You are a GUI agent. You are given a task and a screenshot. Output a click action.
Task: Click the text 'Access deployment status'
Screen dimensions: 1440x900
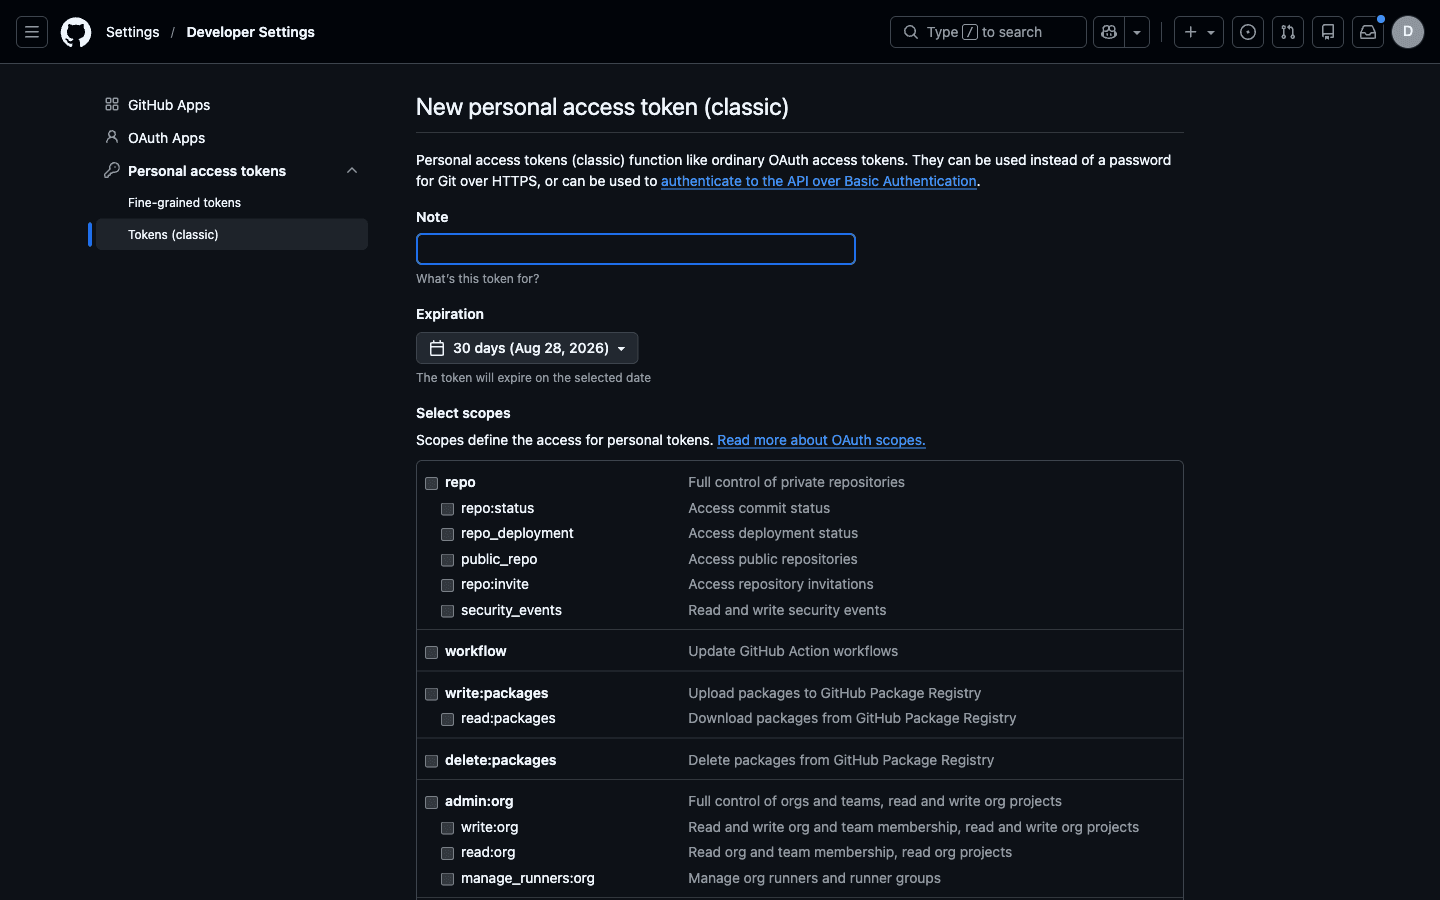coord(773,533)
